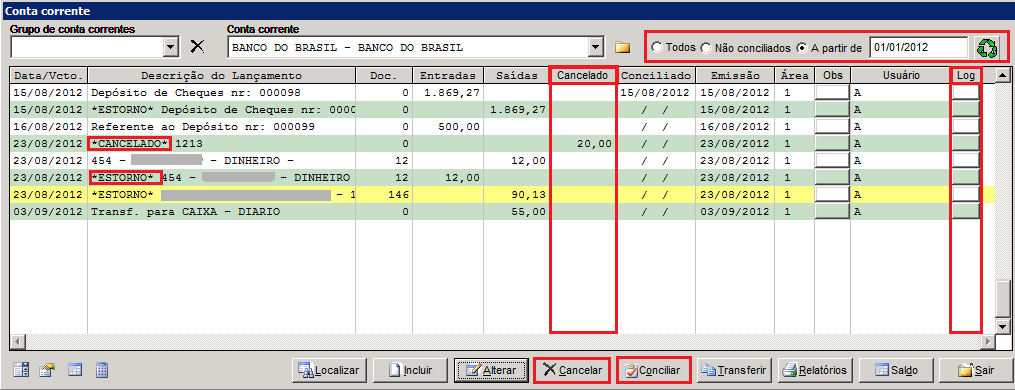Click the first bottom-left ledger icon
This screenshot has width=1015, height=390.
pos(21,370)
